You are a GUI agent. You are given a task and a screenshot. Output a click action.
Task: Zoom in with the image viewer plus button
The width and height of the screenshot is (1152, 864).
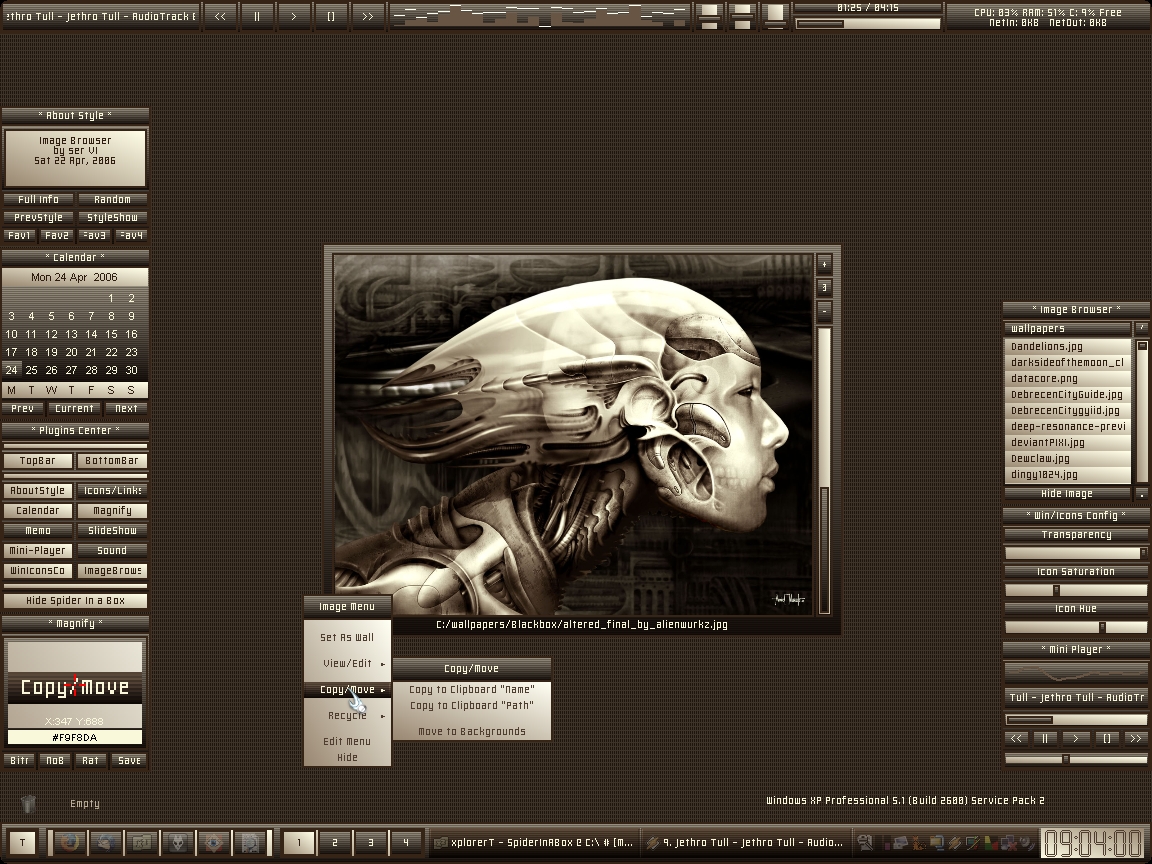pyautogui.click(x=824, y=264)
